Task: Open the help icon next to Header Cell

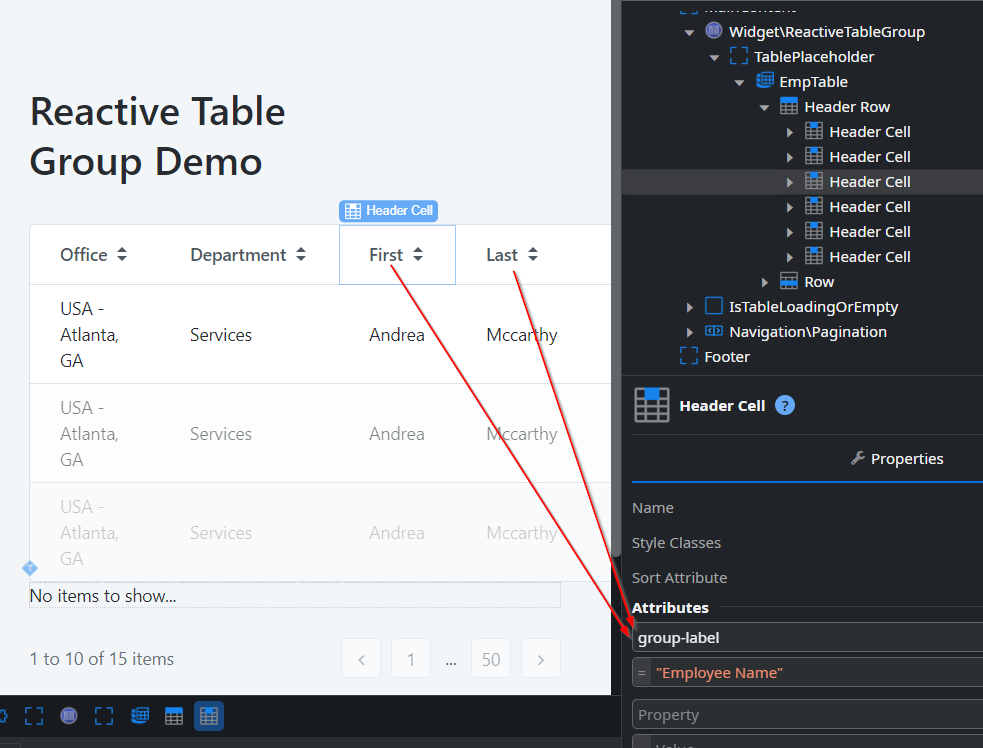Action: tap(785, 405)
